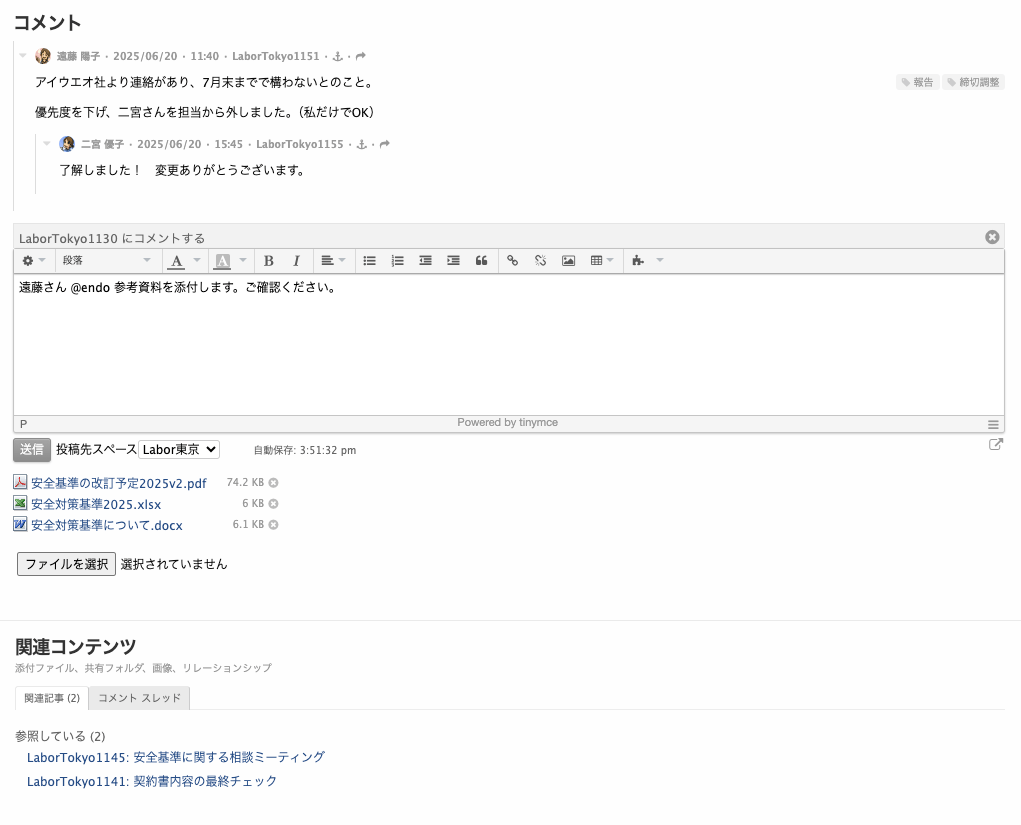This screenshot has height=825, width=1021.
Task: Open the text color picker
Action: coord(177,261)
